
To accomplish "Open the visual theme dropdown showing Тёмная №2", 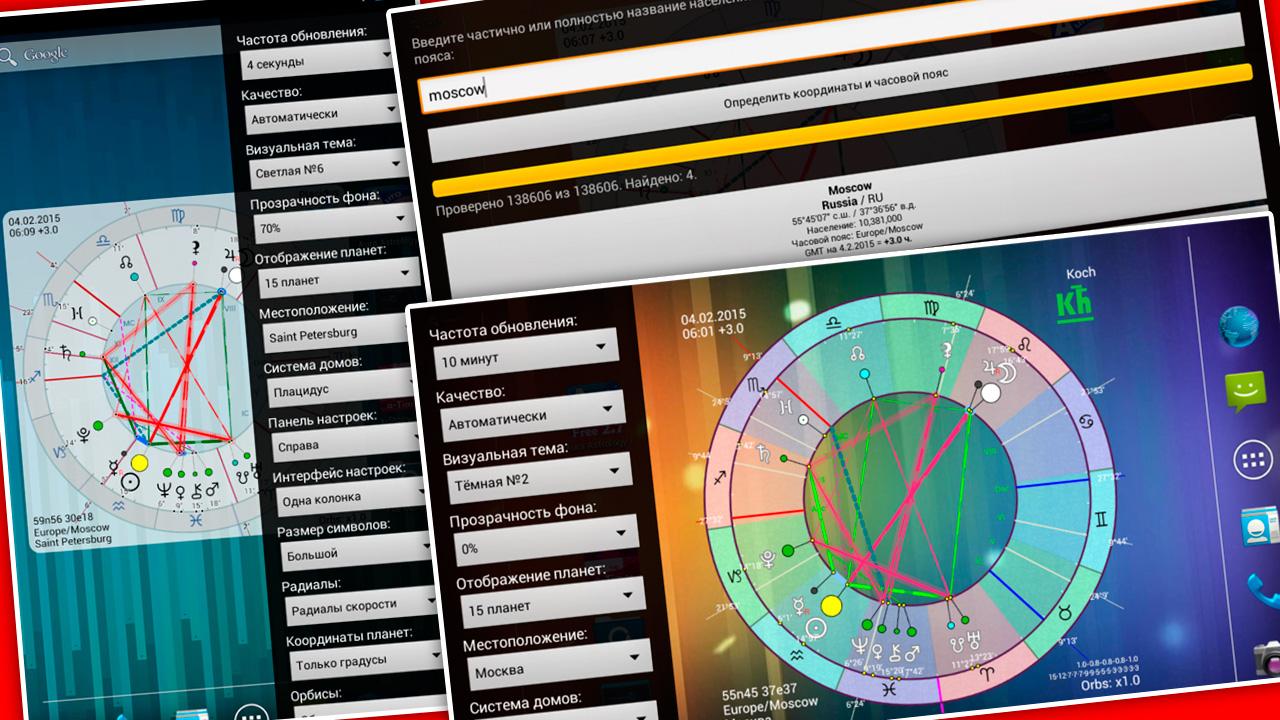I will (x=540, y=480).
